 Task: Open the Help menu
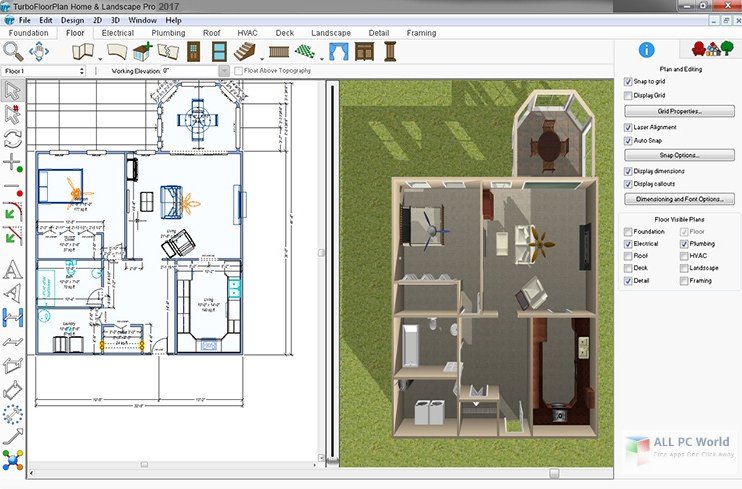(173, 20)
